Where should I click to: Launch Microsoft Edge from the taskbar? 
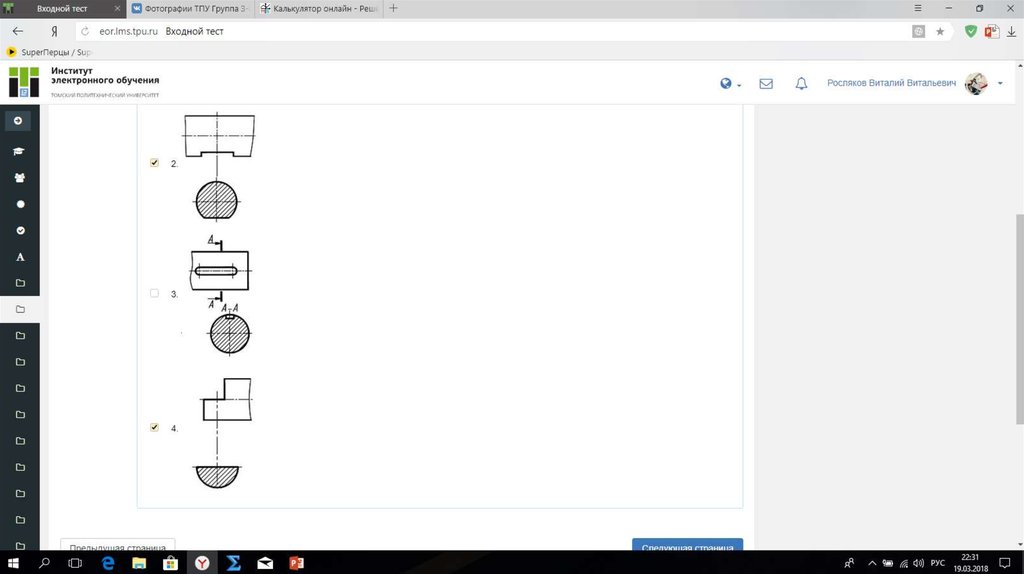[x=108, y=563]
